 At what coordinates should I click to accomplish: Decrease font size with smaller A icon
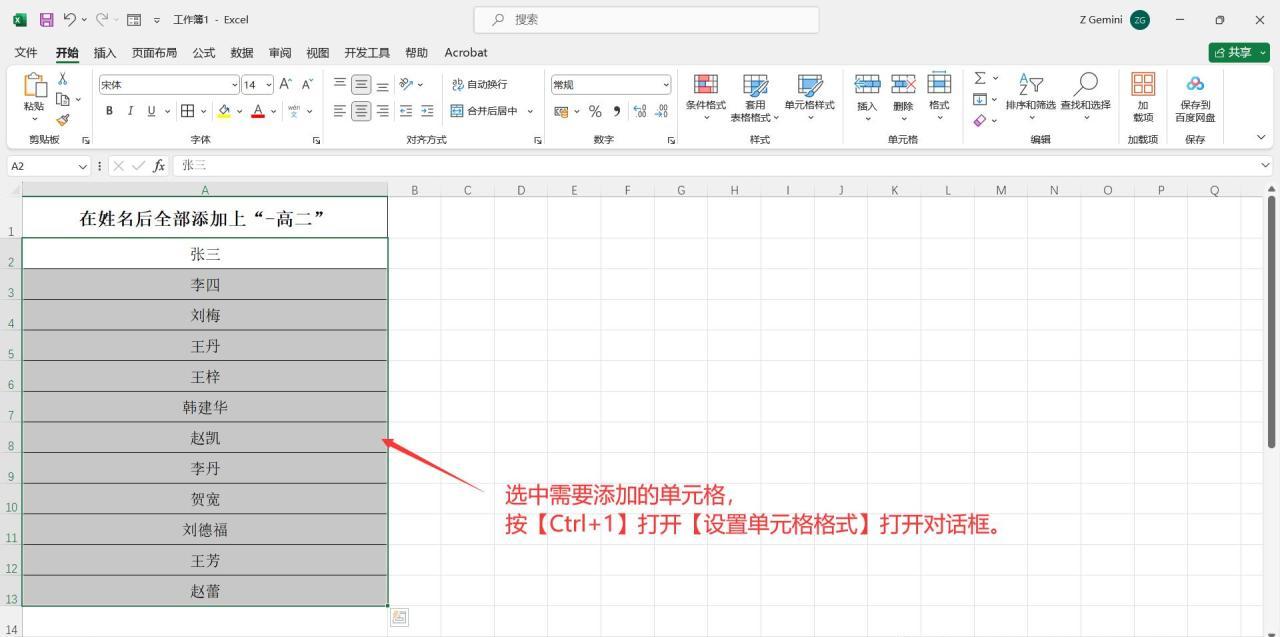307,84
